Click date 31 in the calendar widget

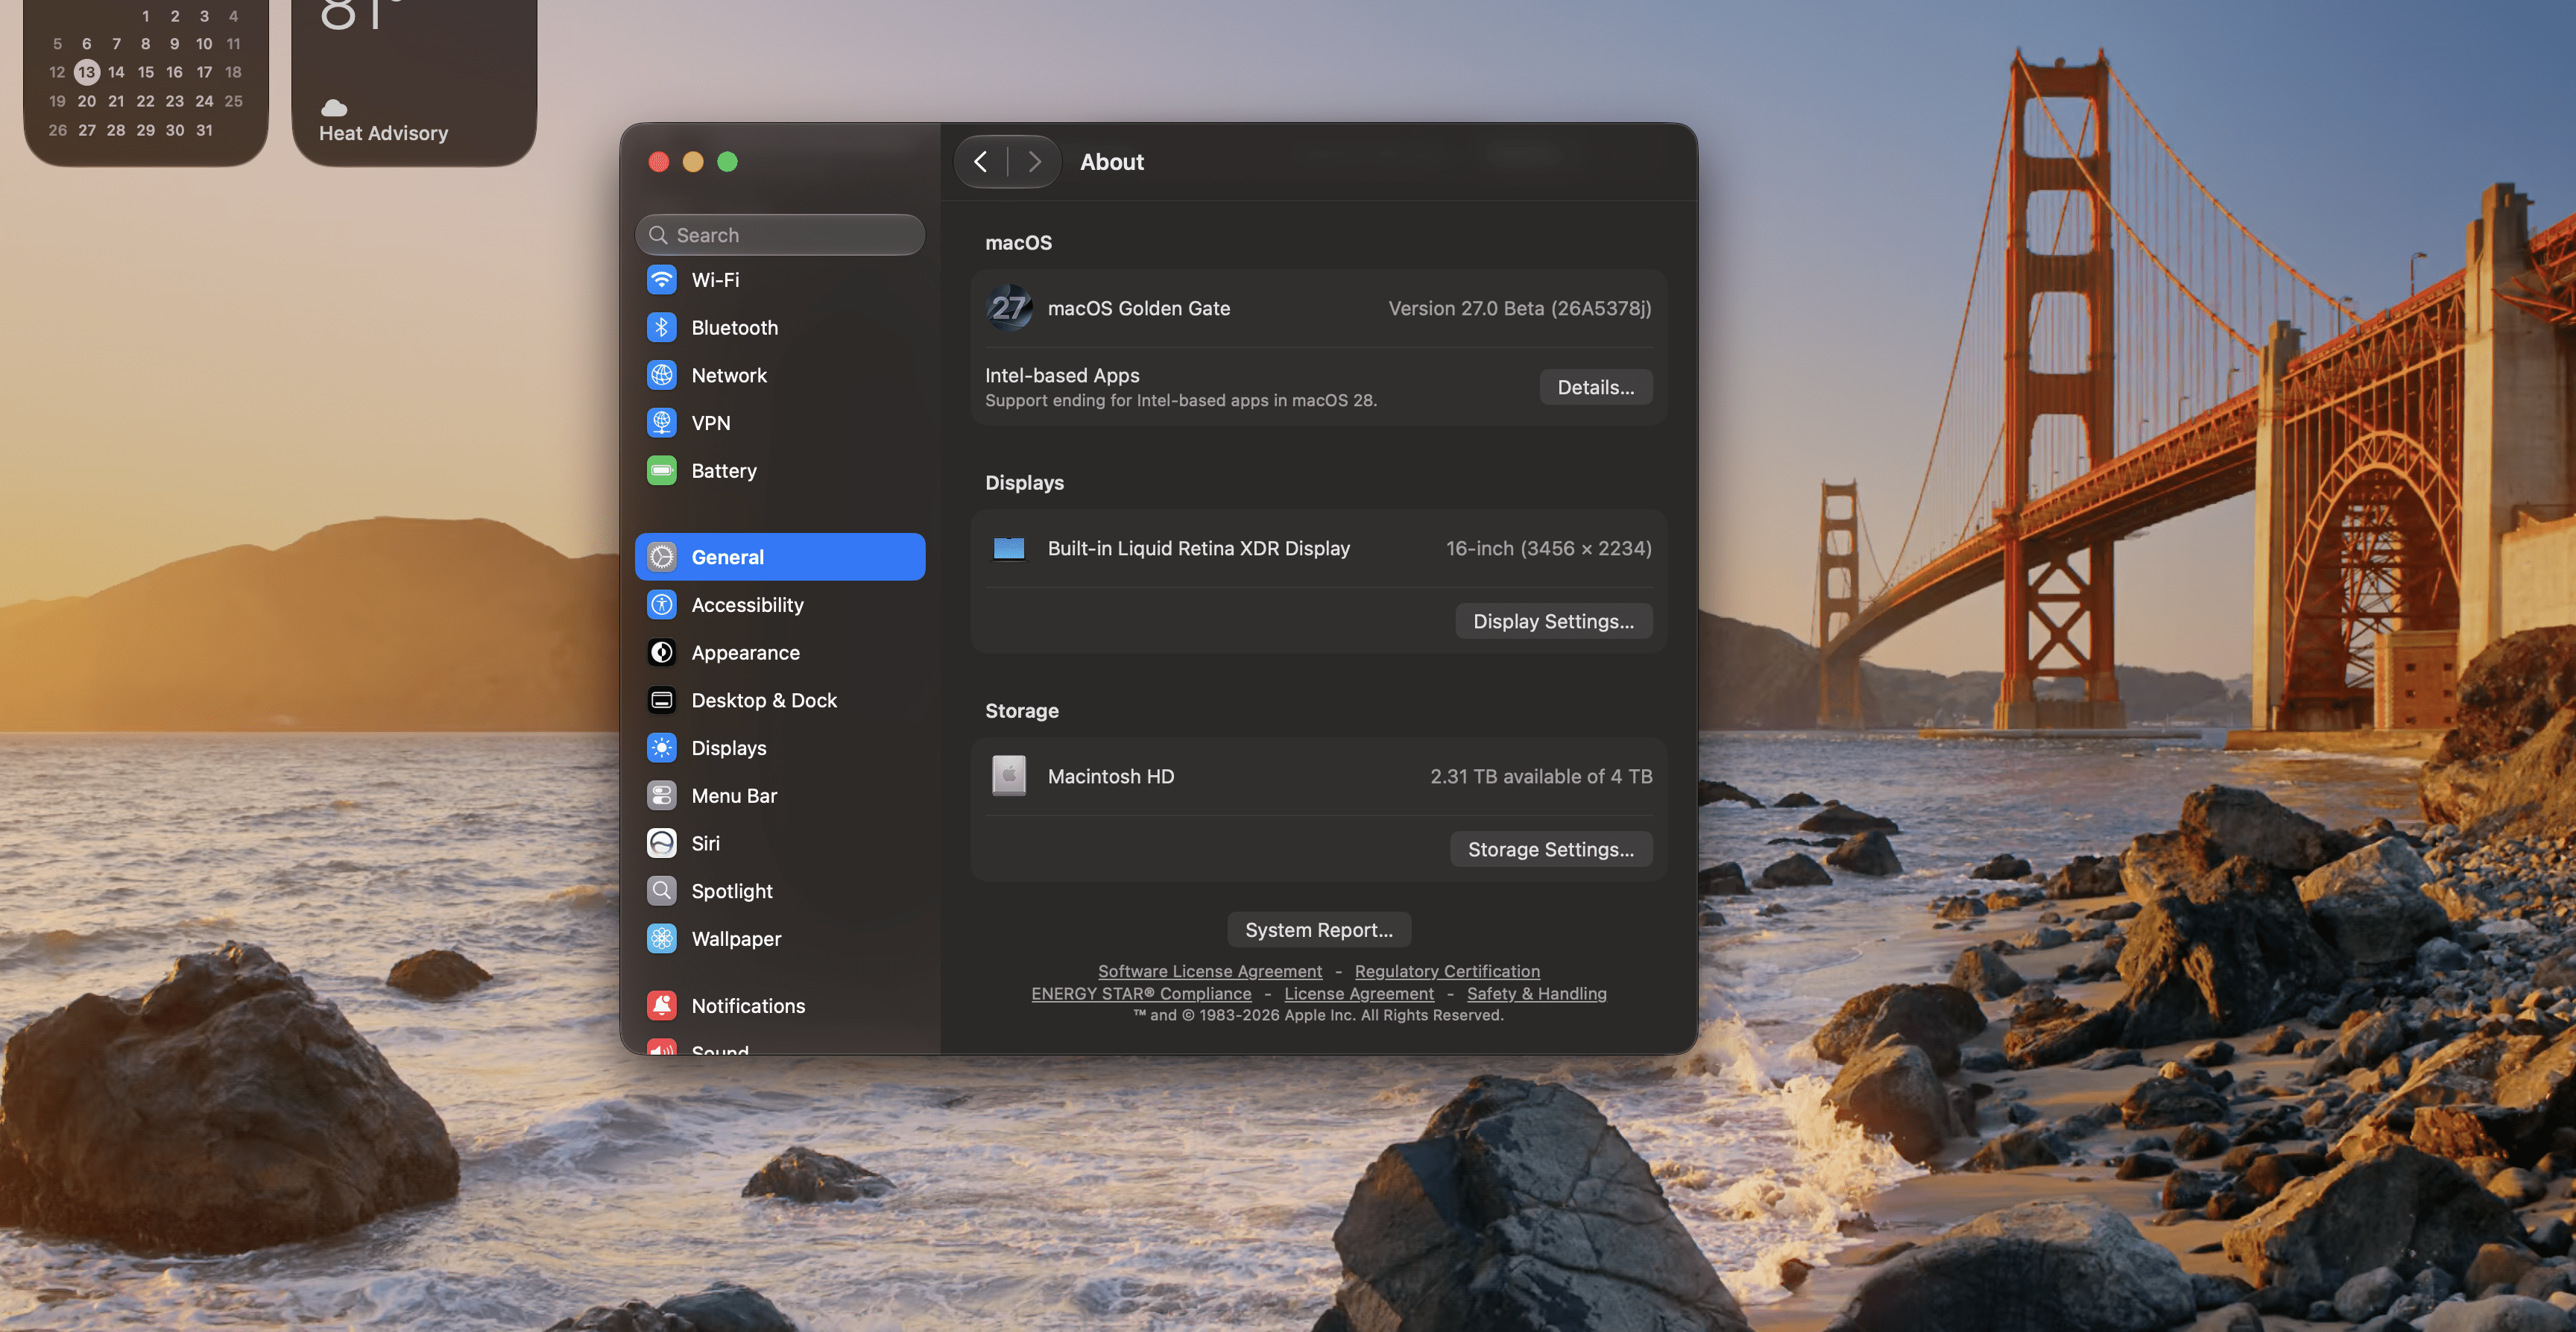point(204,130)
